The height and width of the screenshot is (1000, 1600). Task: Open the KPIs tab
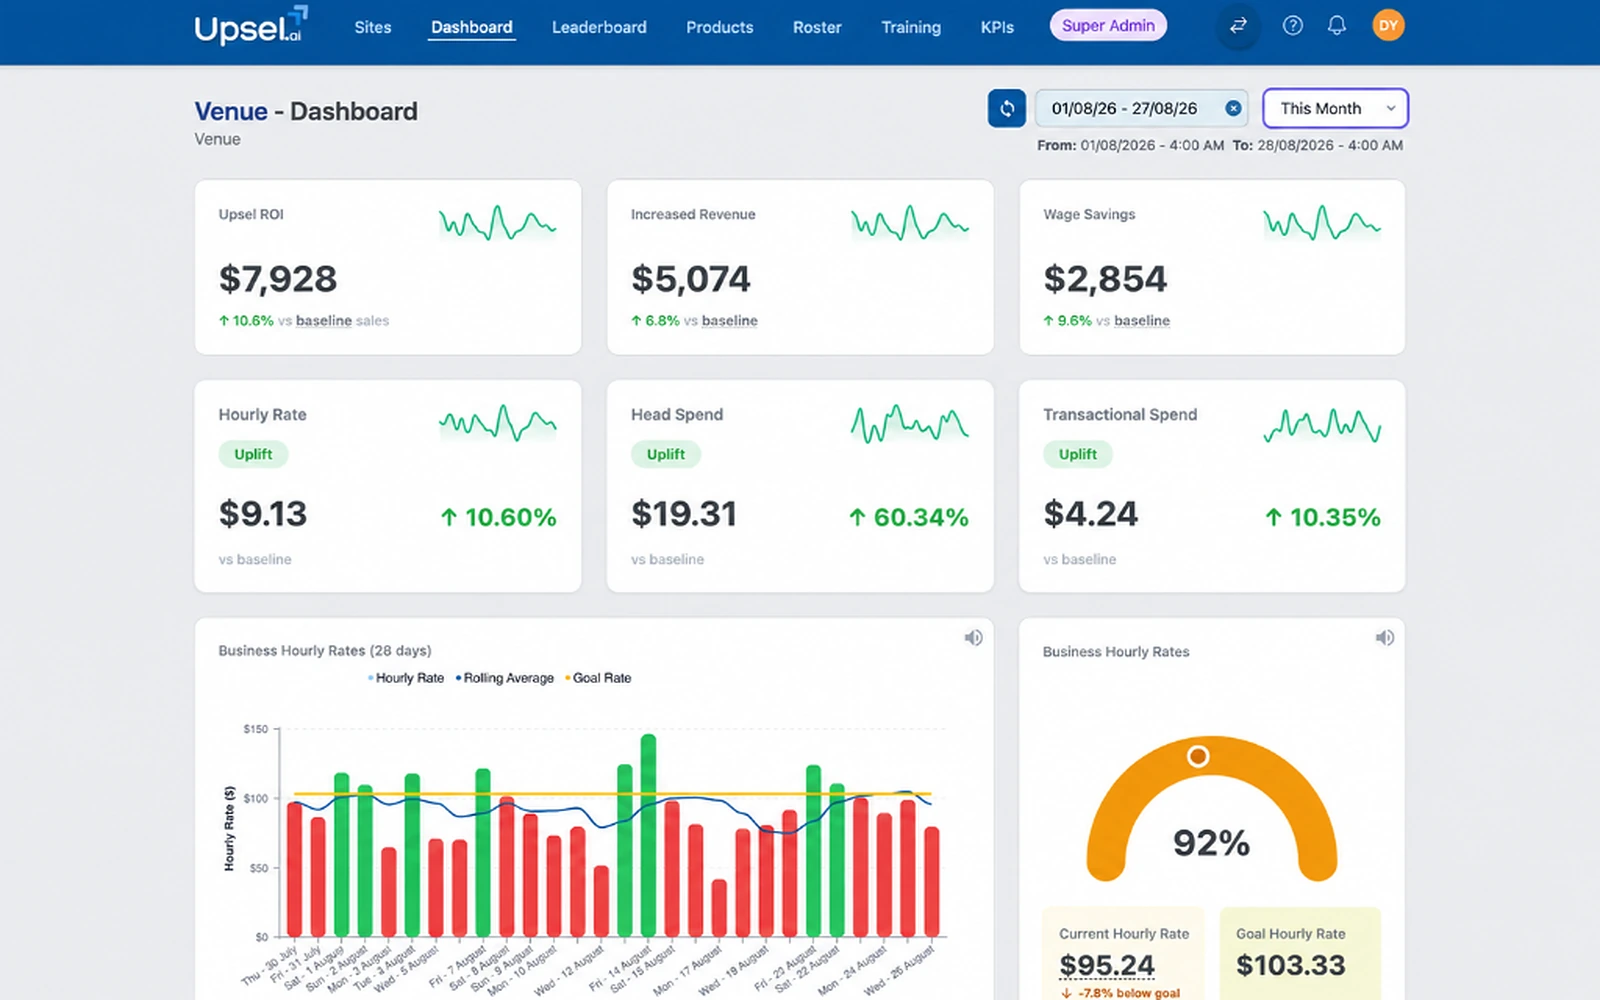997,27
